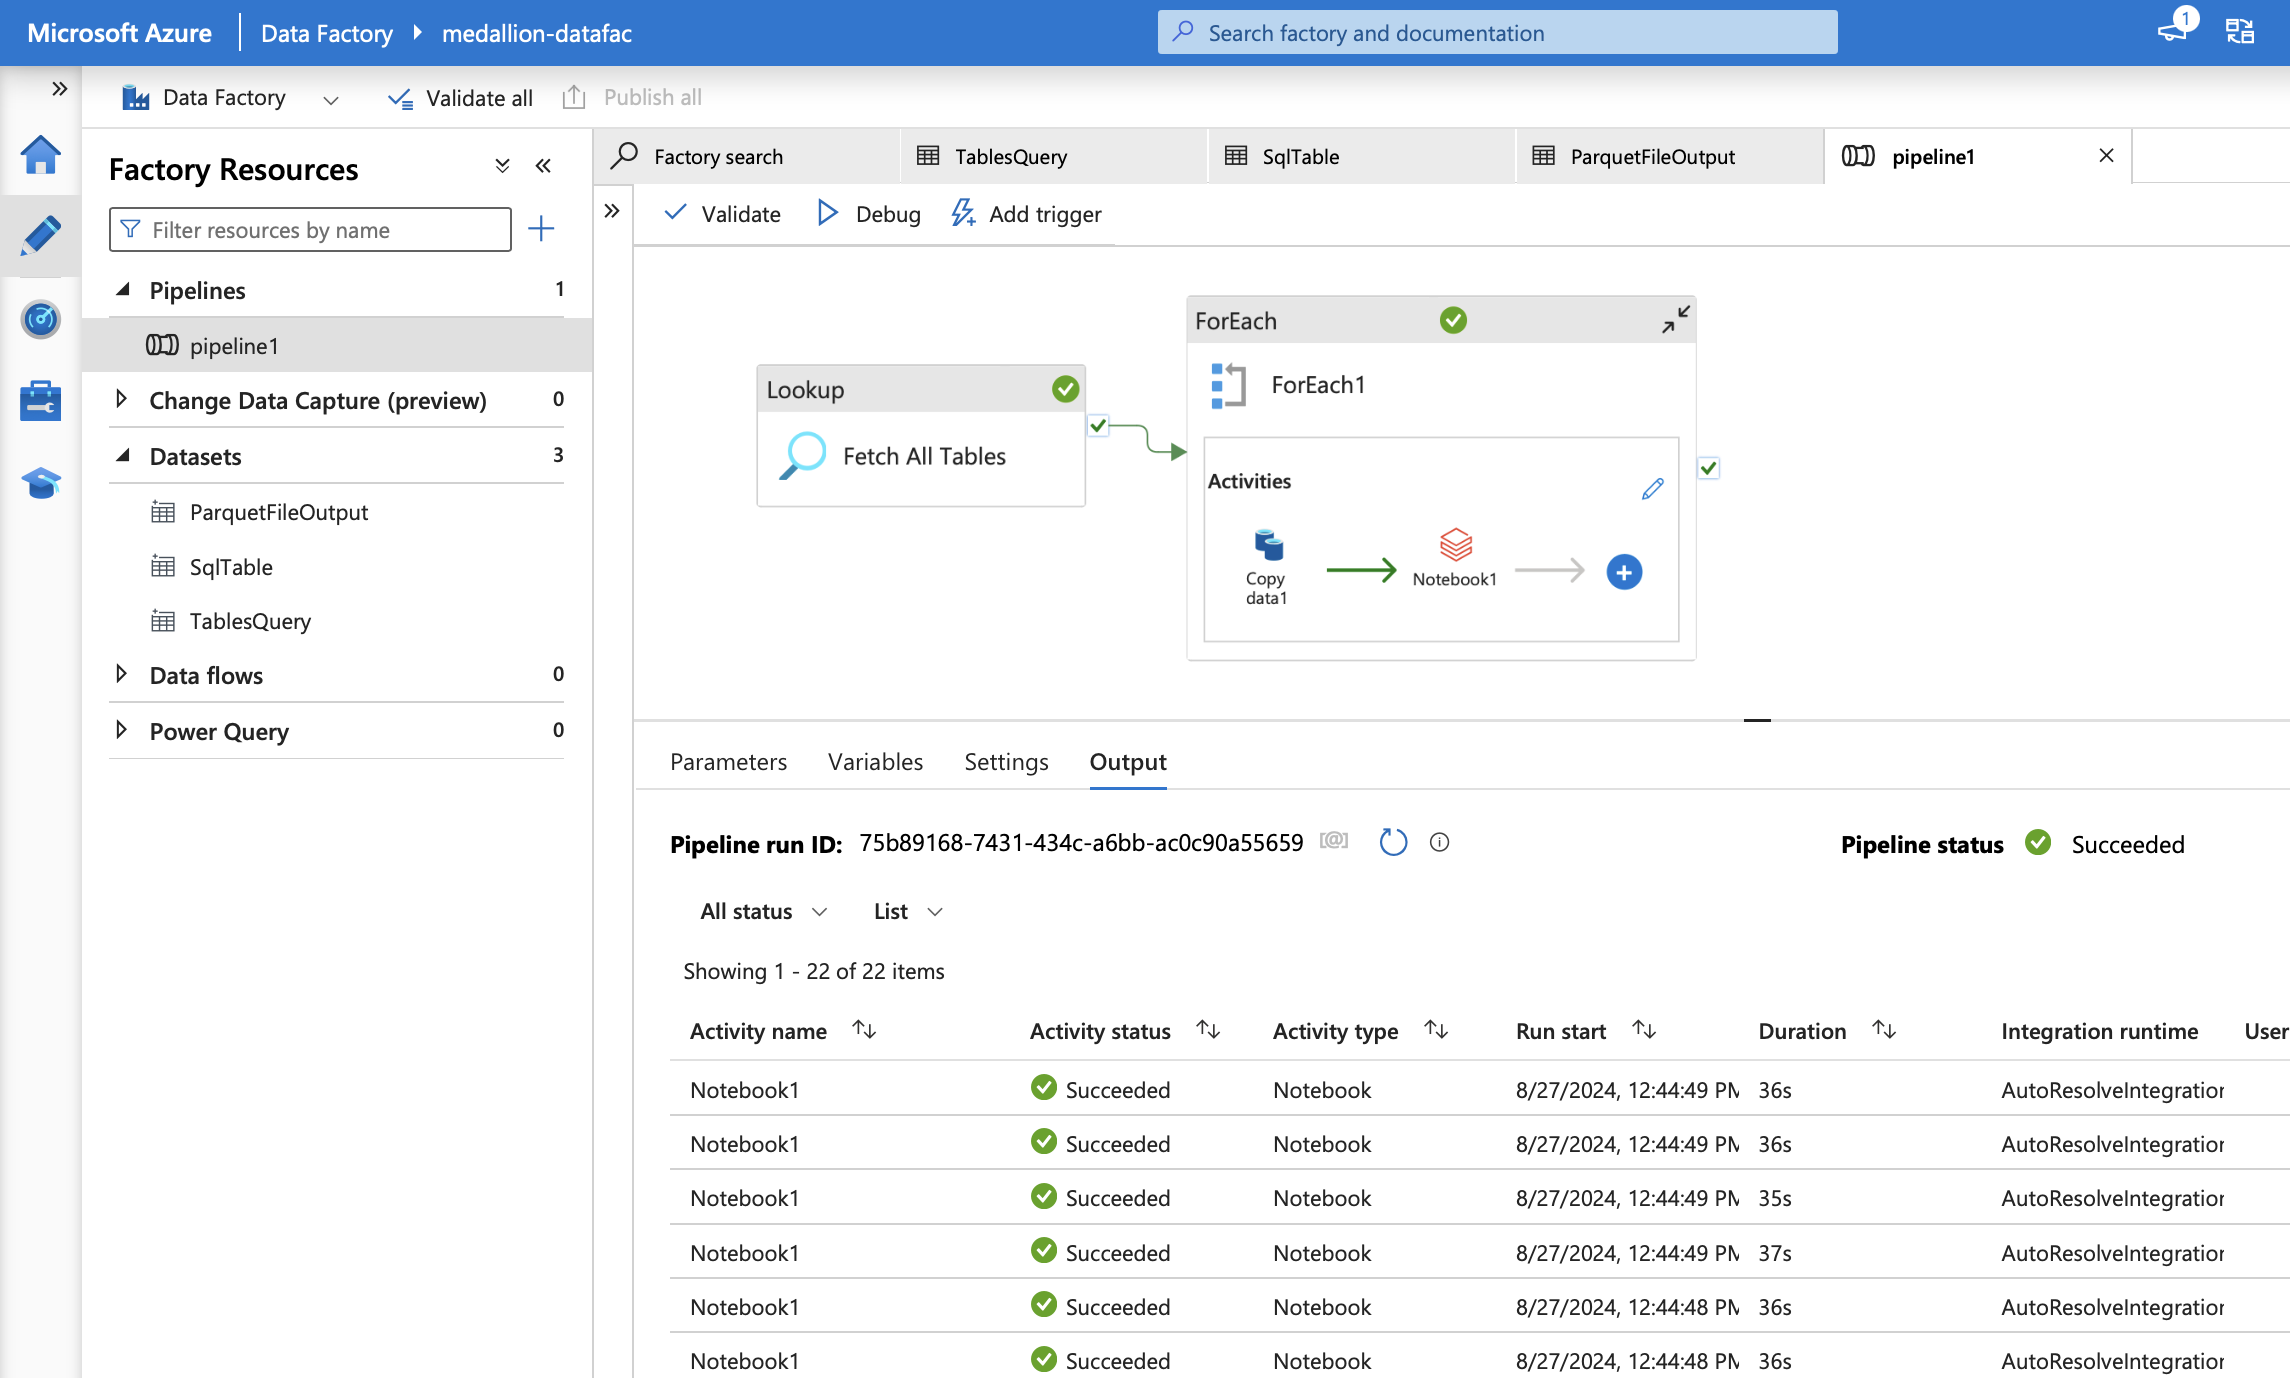Open the SqlTable editor tab
This screenshot has width=2290, height=1378.
(x=1299, y=156)
